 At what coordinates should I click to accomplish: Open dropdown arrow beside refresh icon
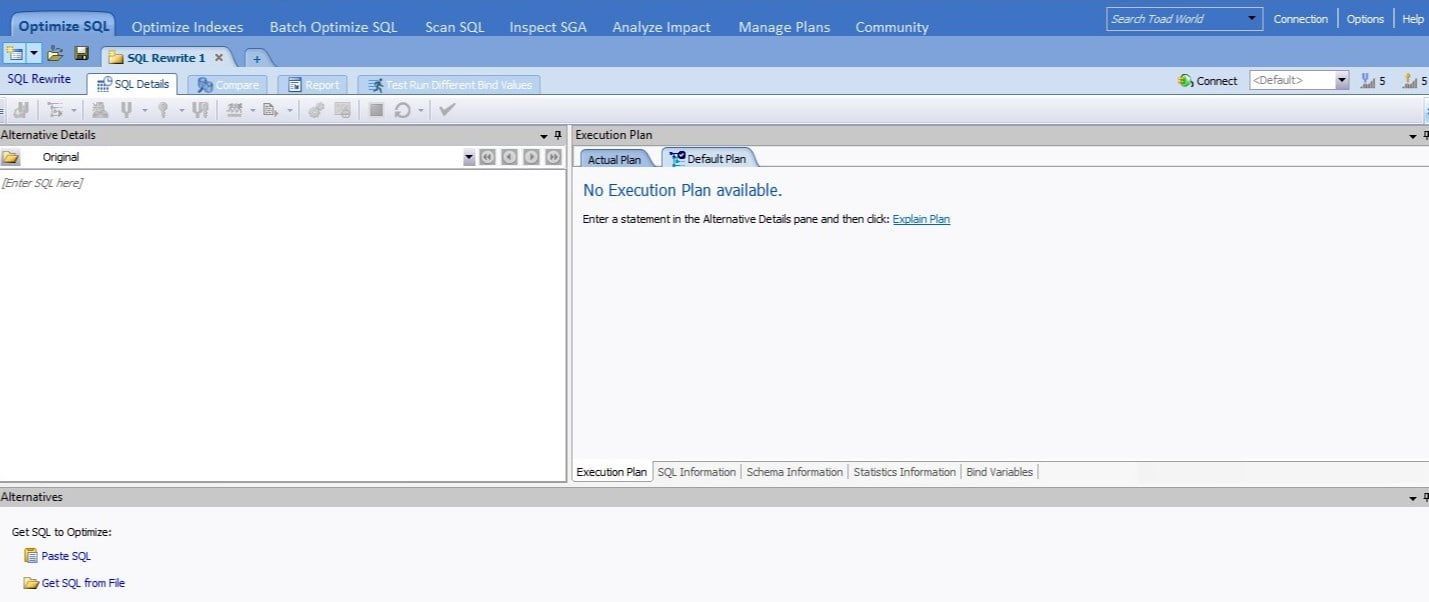421,111
